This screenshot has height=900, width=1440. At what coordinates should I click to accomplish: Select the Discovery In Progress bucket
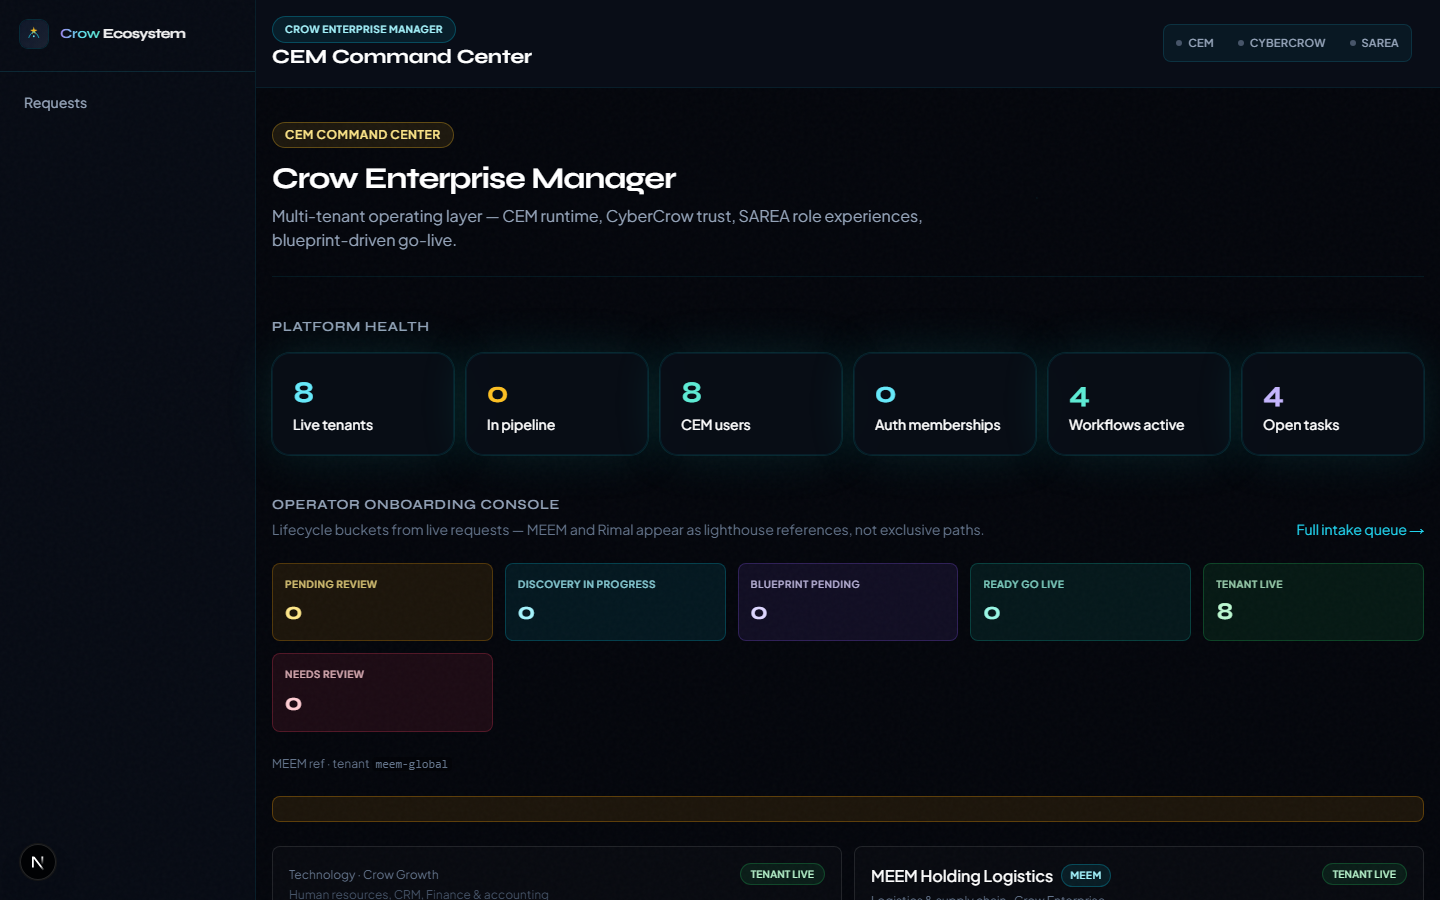(615, 602)
